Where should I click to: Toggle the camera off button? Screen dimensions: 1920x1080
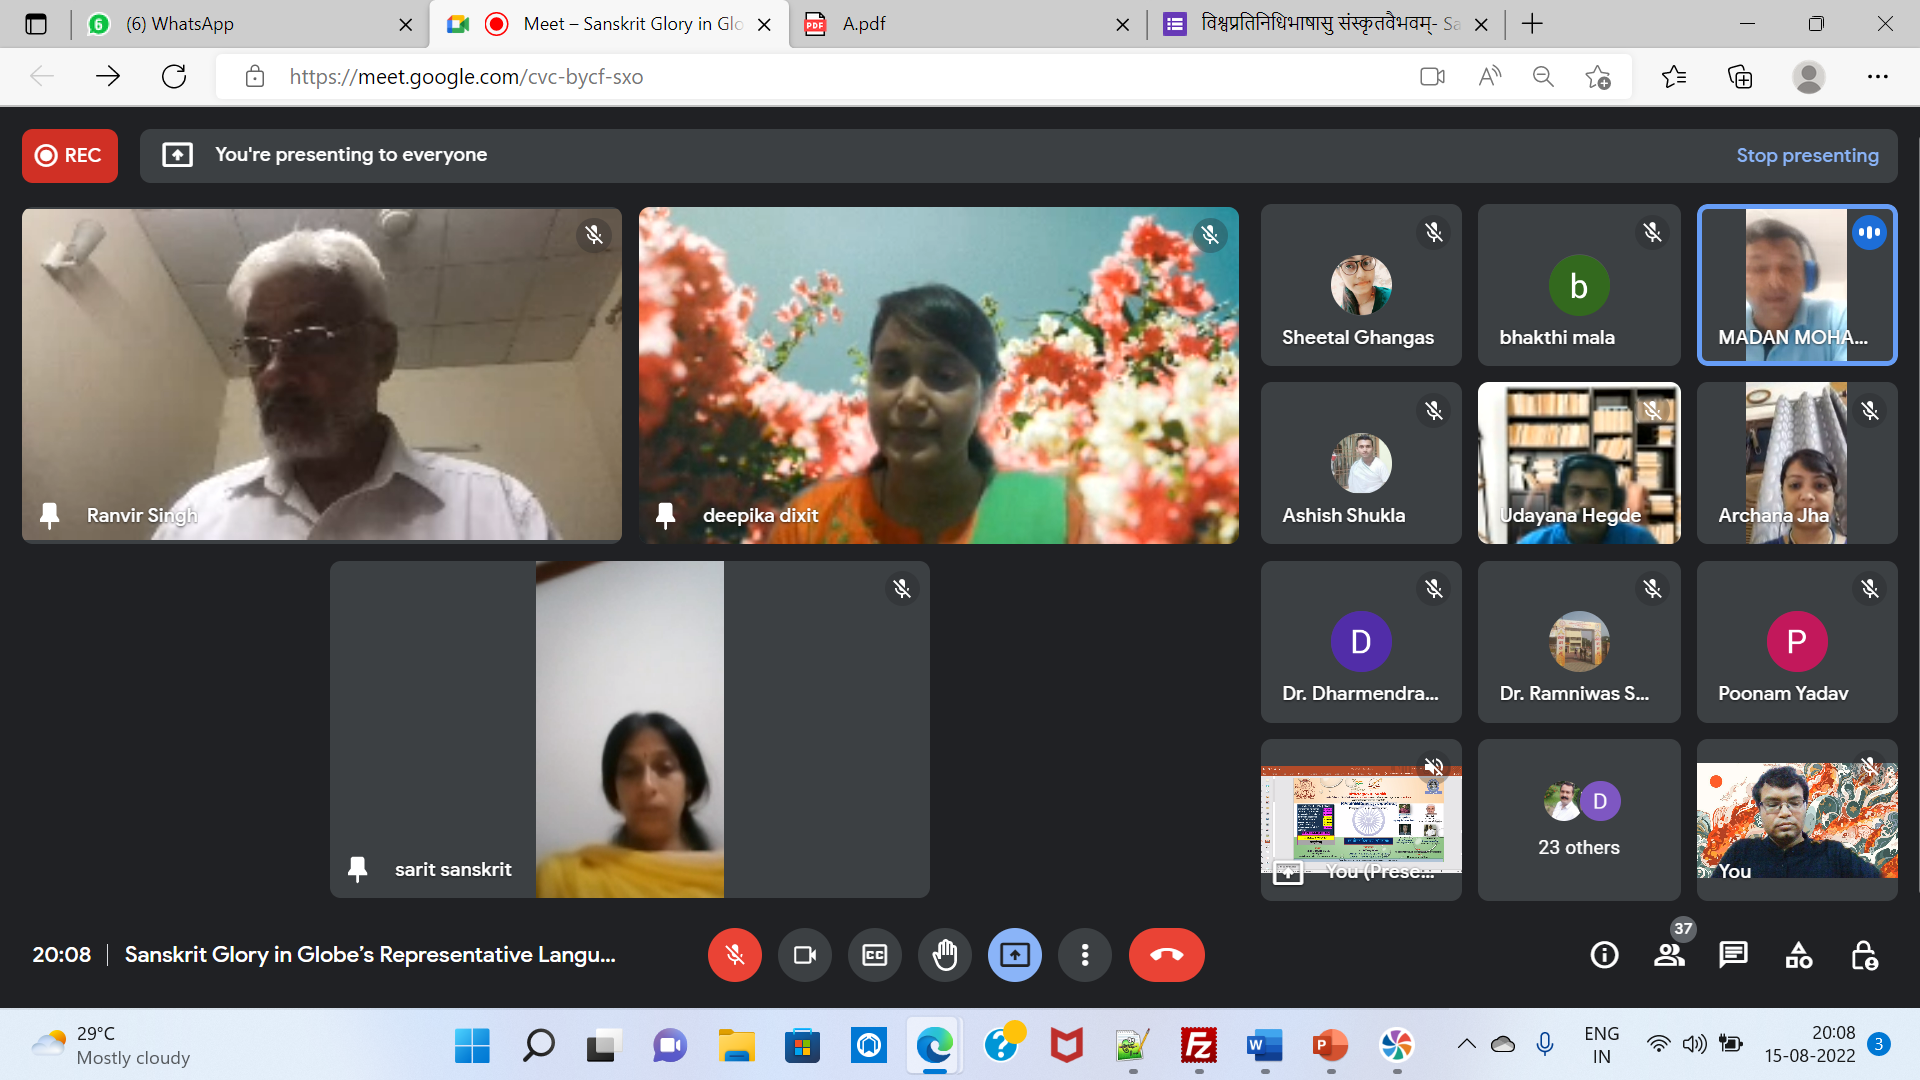[x=804, y=955]
